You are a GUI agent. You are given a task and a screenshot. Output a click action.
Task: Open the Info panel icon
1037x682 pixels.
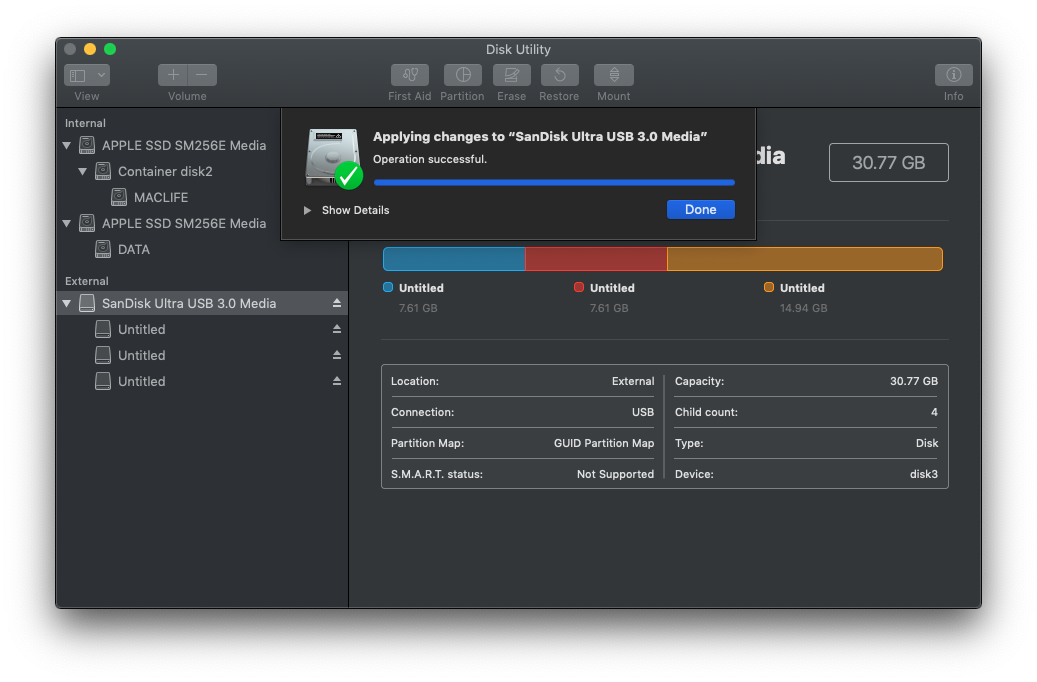[x=953, y=74]
